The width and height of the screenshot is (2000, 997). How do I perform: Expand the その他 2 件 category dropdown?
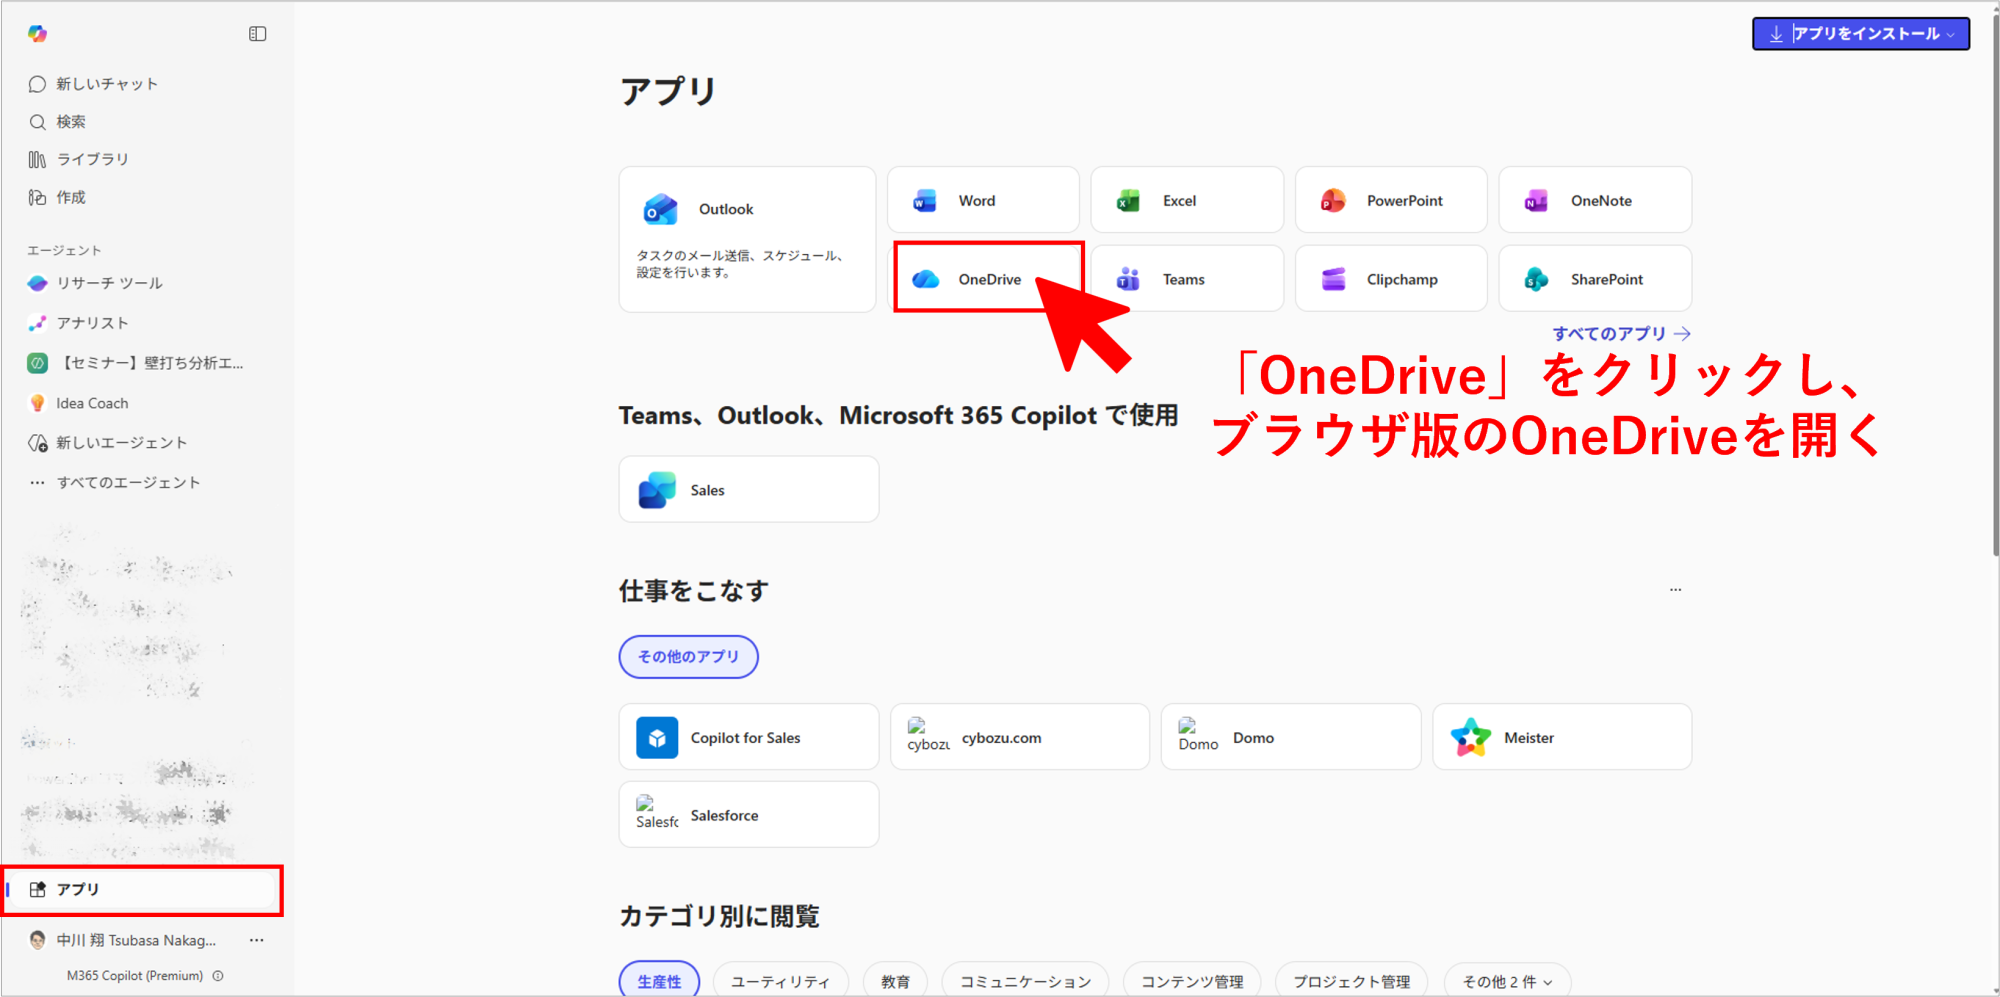tap(1506, 981)
